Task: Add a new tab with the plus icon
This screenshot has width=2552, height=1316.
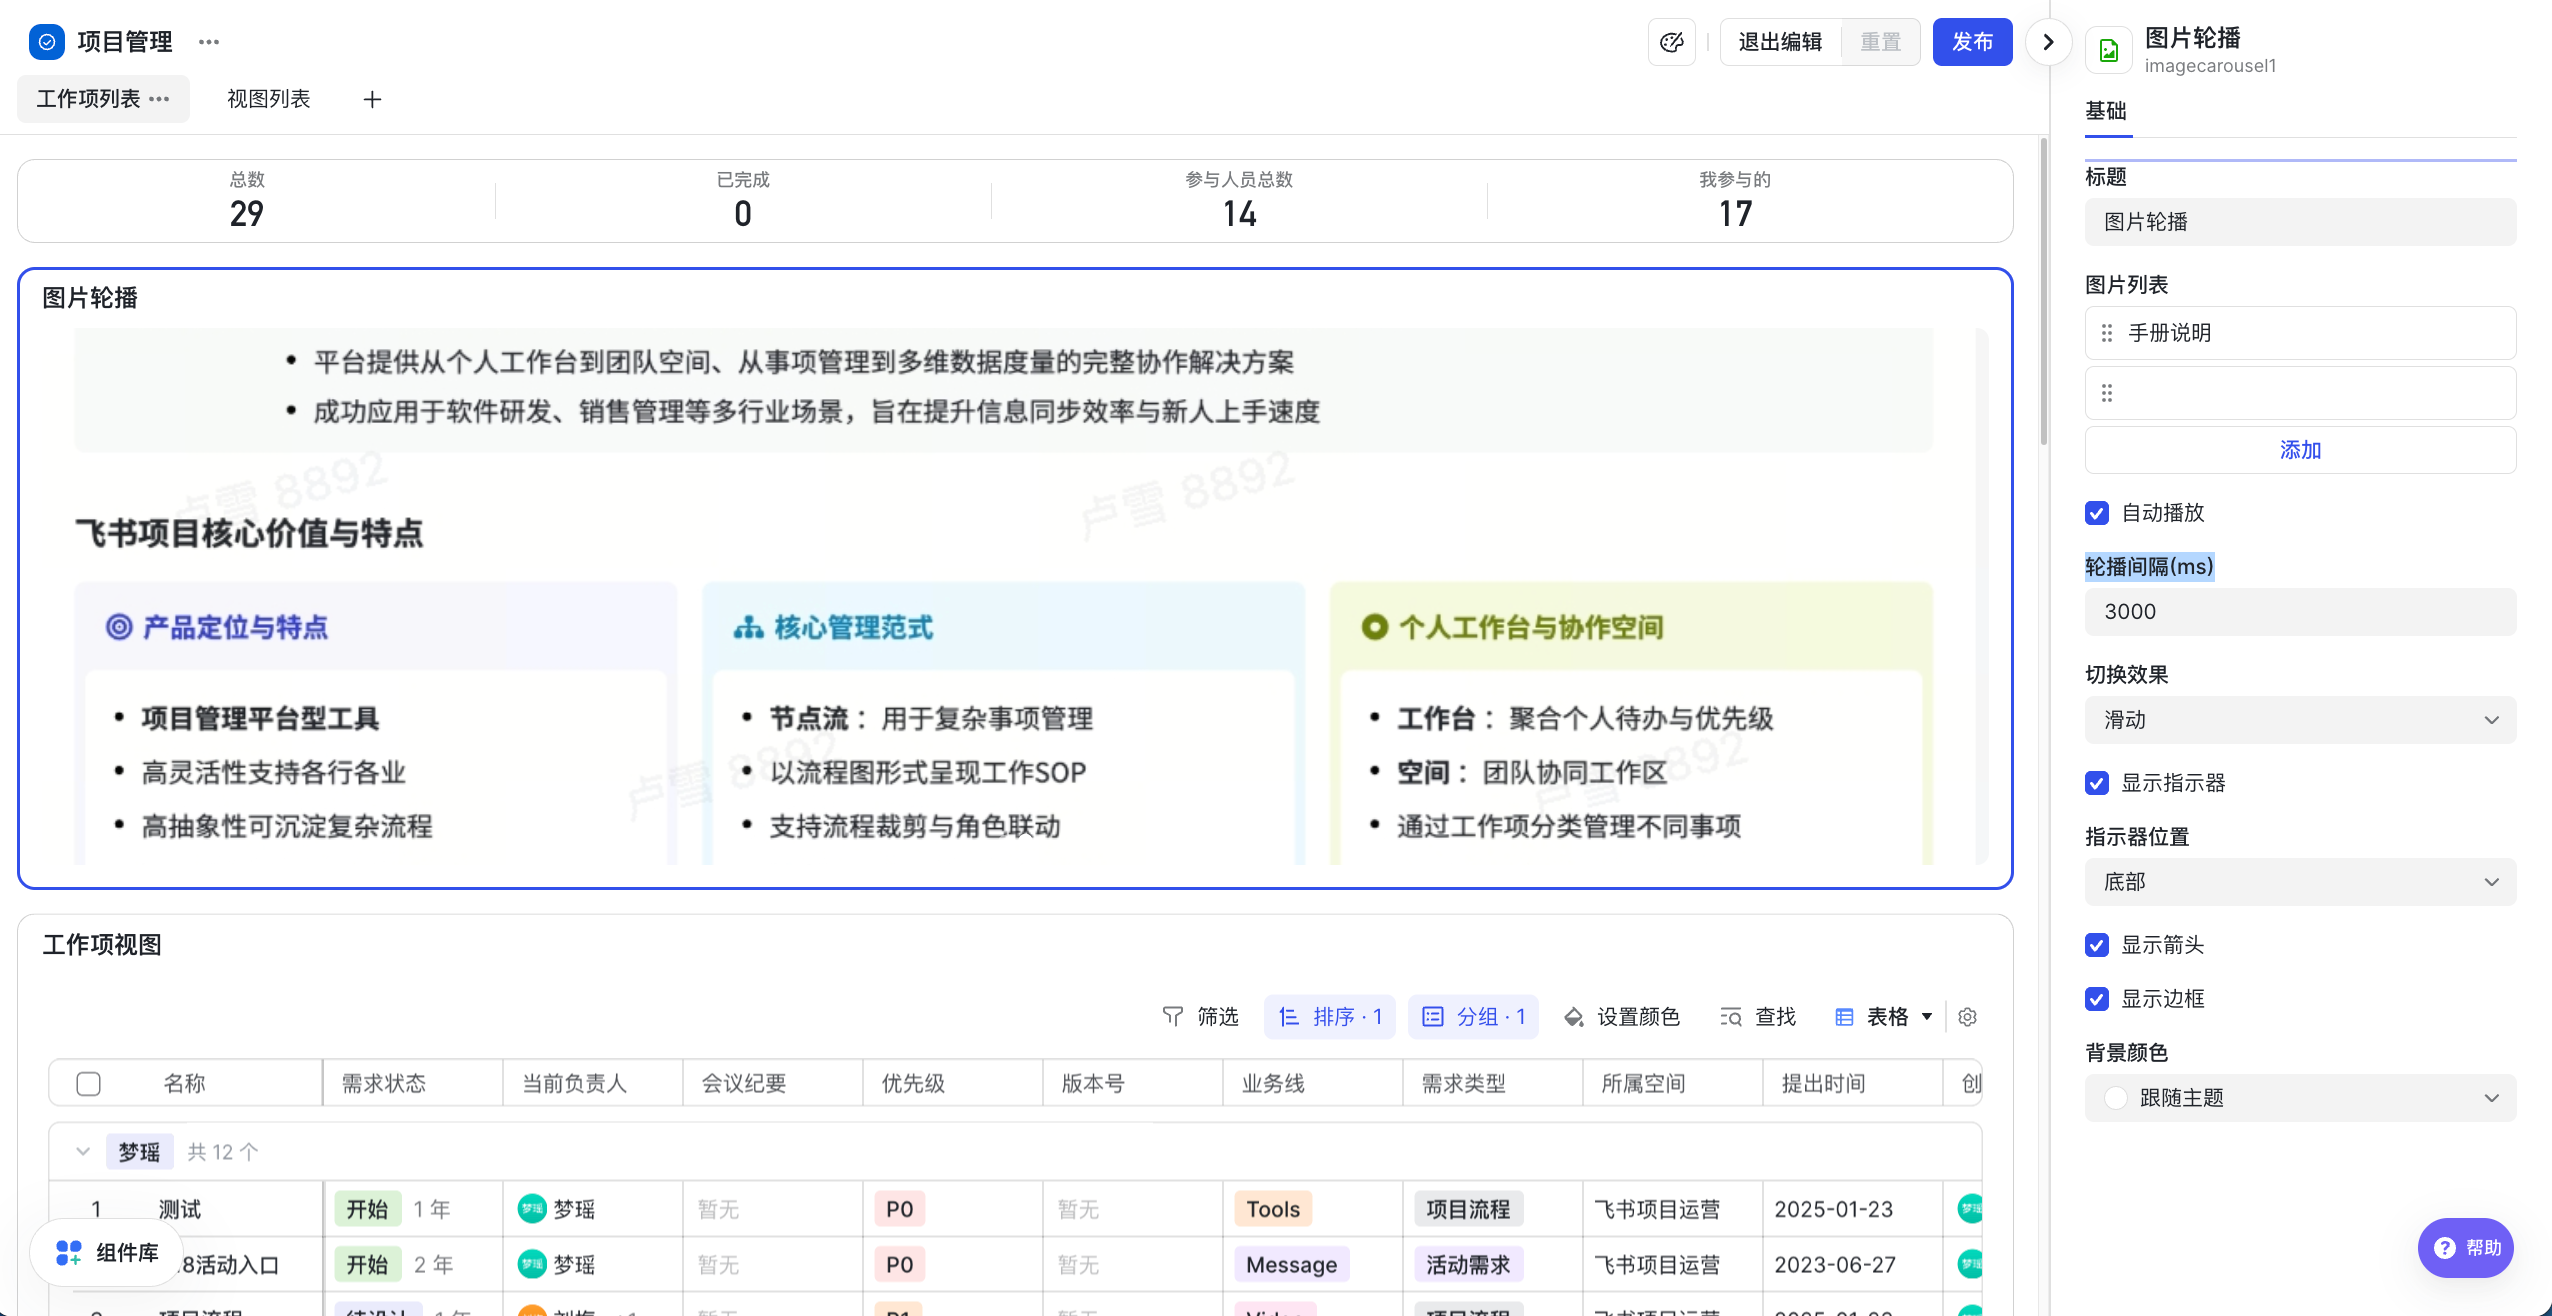Action: tap(372, 99)
